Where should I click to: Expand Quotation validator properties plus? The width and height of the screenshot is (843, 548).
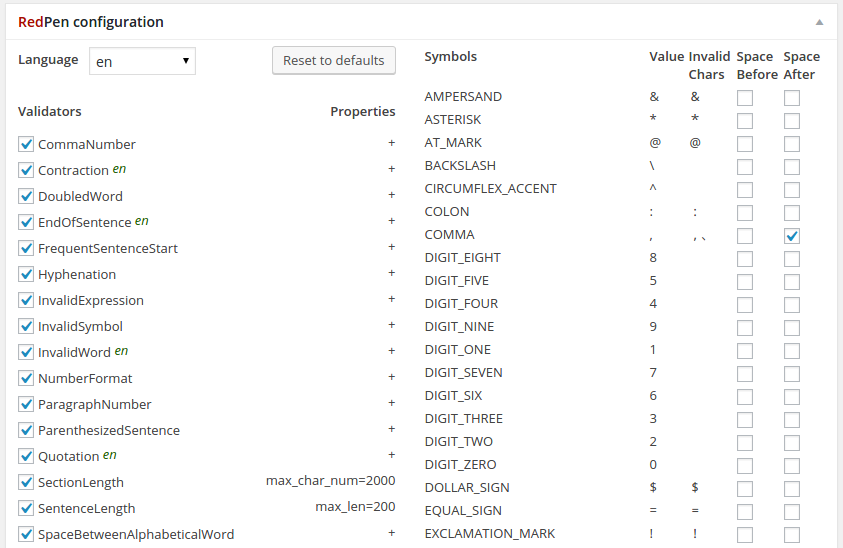(391, 455)
